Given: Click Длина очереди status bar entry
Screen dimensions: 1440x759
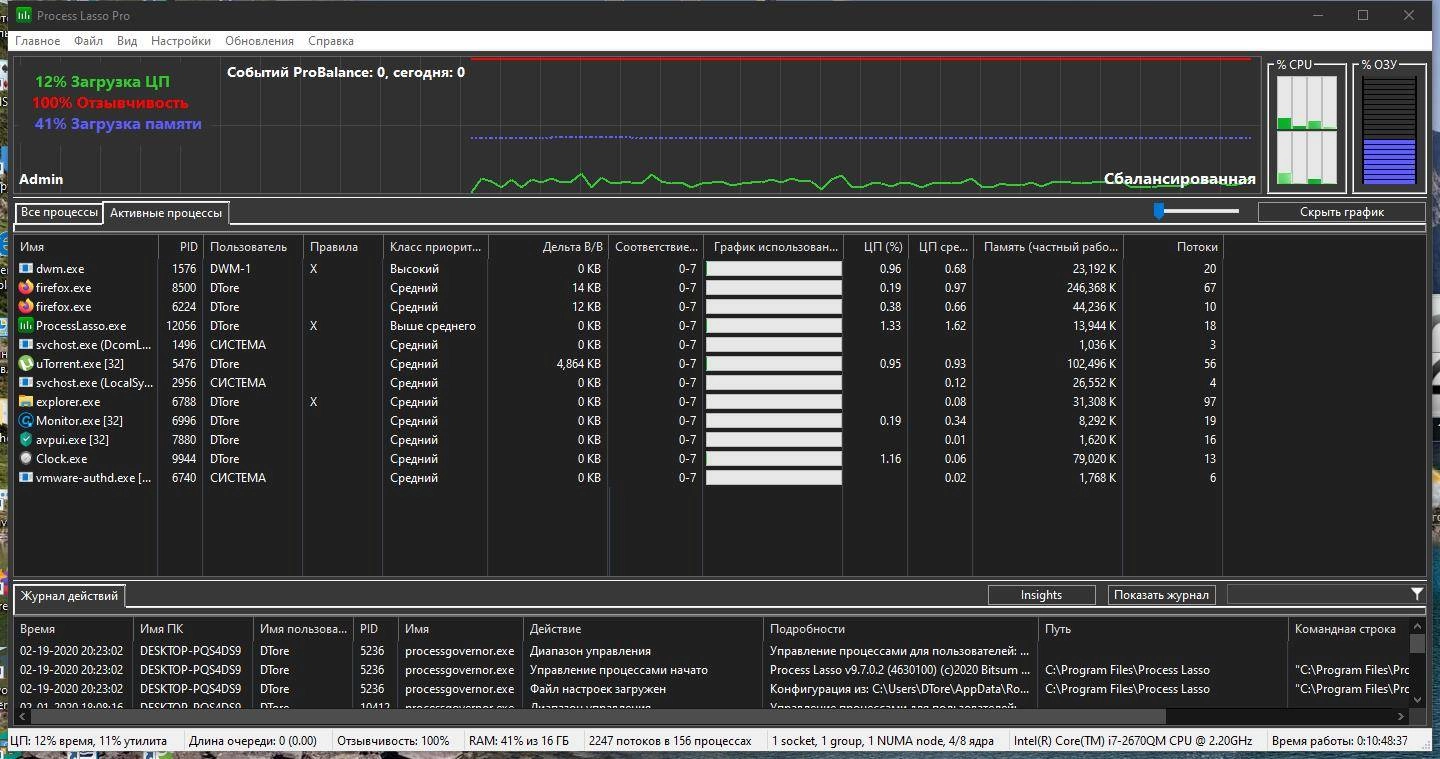Looking at the screenshot, I should [253, 741].
